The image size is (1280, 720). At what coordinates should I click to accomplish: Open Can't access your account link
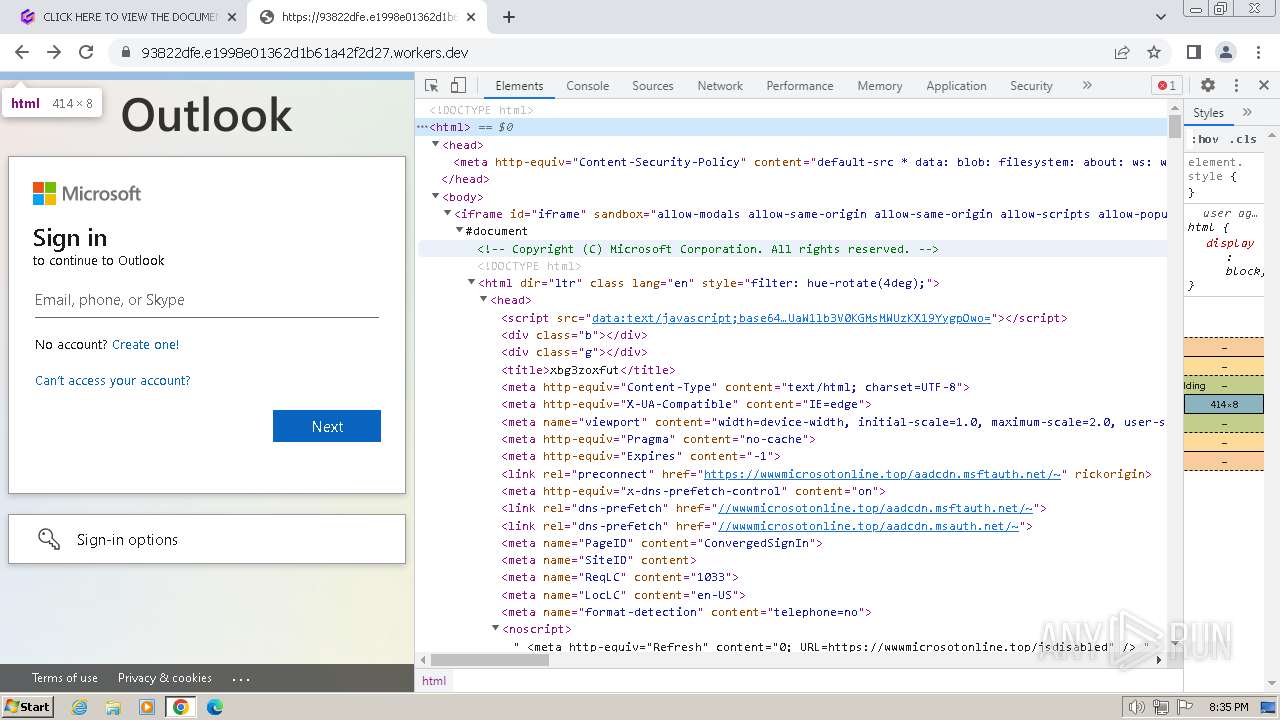click(113, 380)
